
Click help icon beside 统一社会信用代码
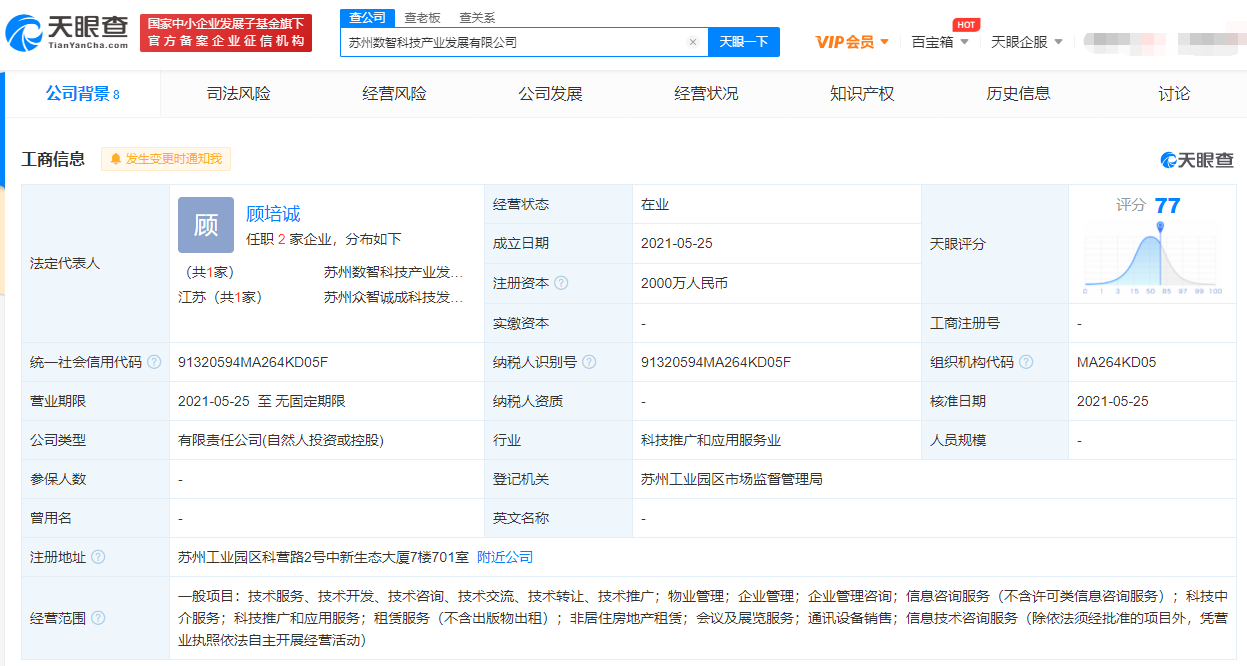point(154,362)
